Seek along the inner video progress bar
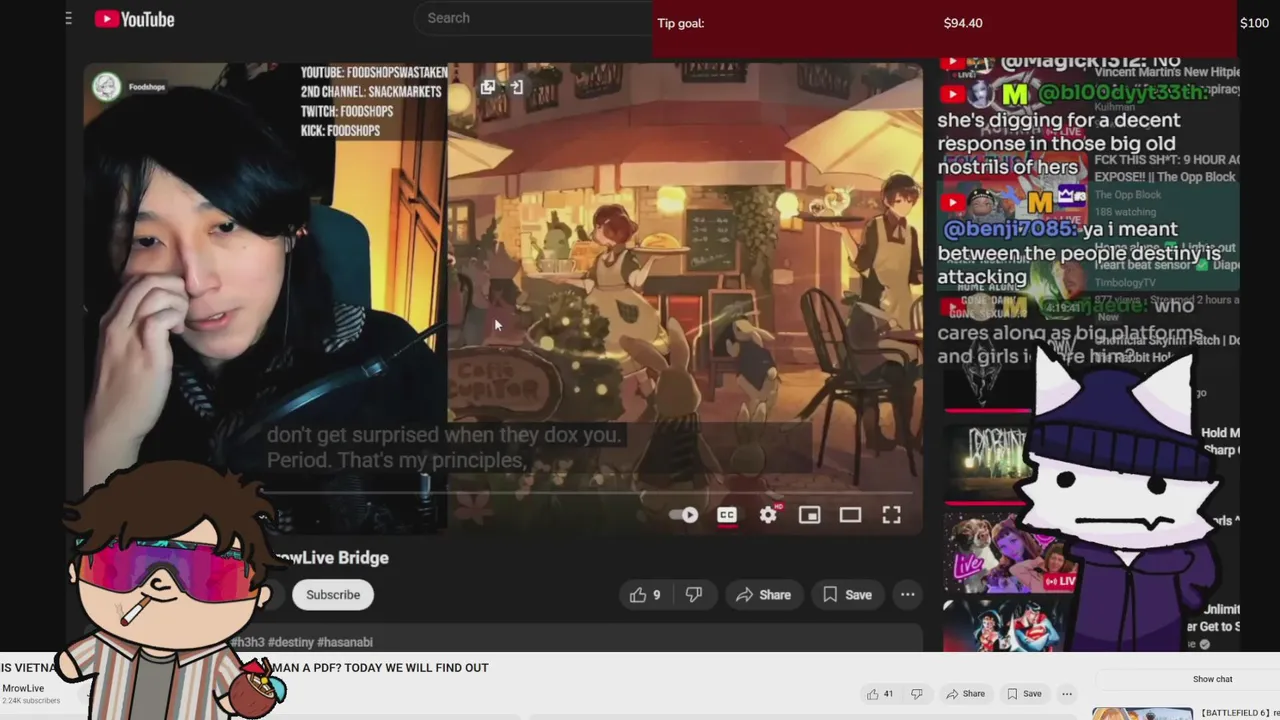Viewport: 1280px width, 720px height. pos(590,492)
